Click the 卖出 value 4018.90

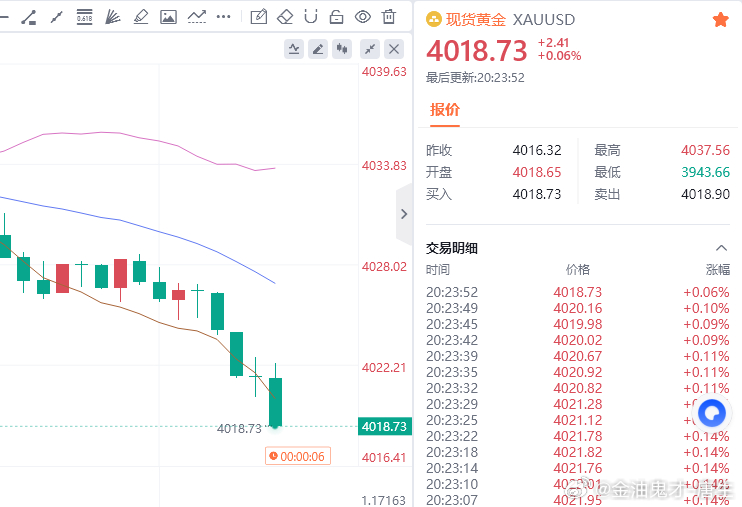[x=706, y=194]
